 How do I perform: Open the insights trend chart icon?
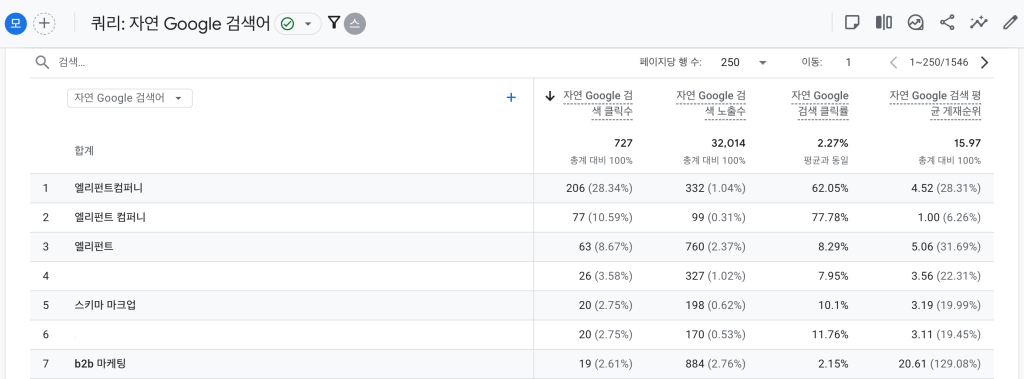tap(916, 23)
